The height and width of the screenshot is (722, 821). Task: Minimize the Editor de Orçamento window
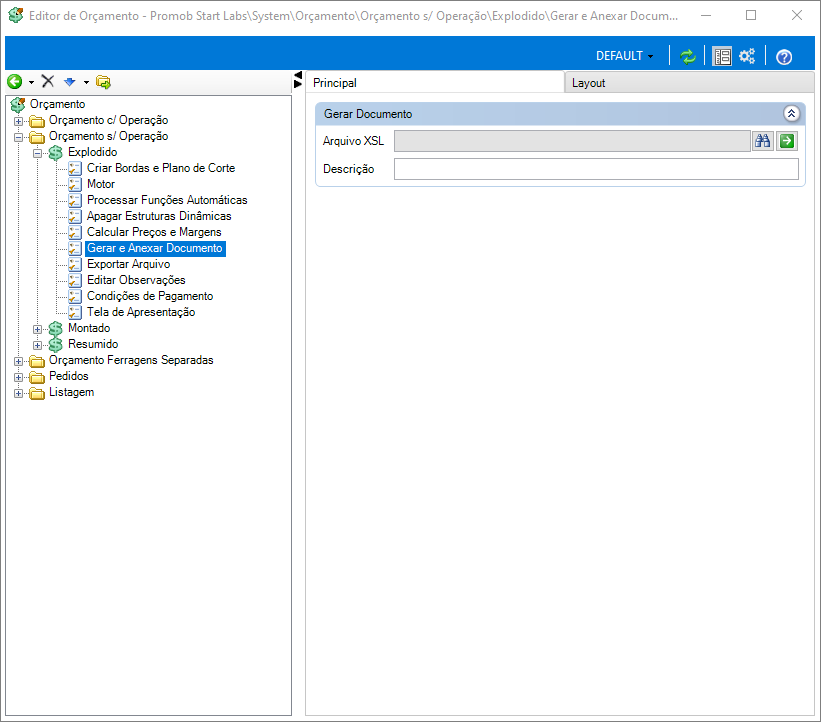pyautogui.click(x=706, y=16)
